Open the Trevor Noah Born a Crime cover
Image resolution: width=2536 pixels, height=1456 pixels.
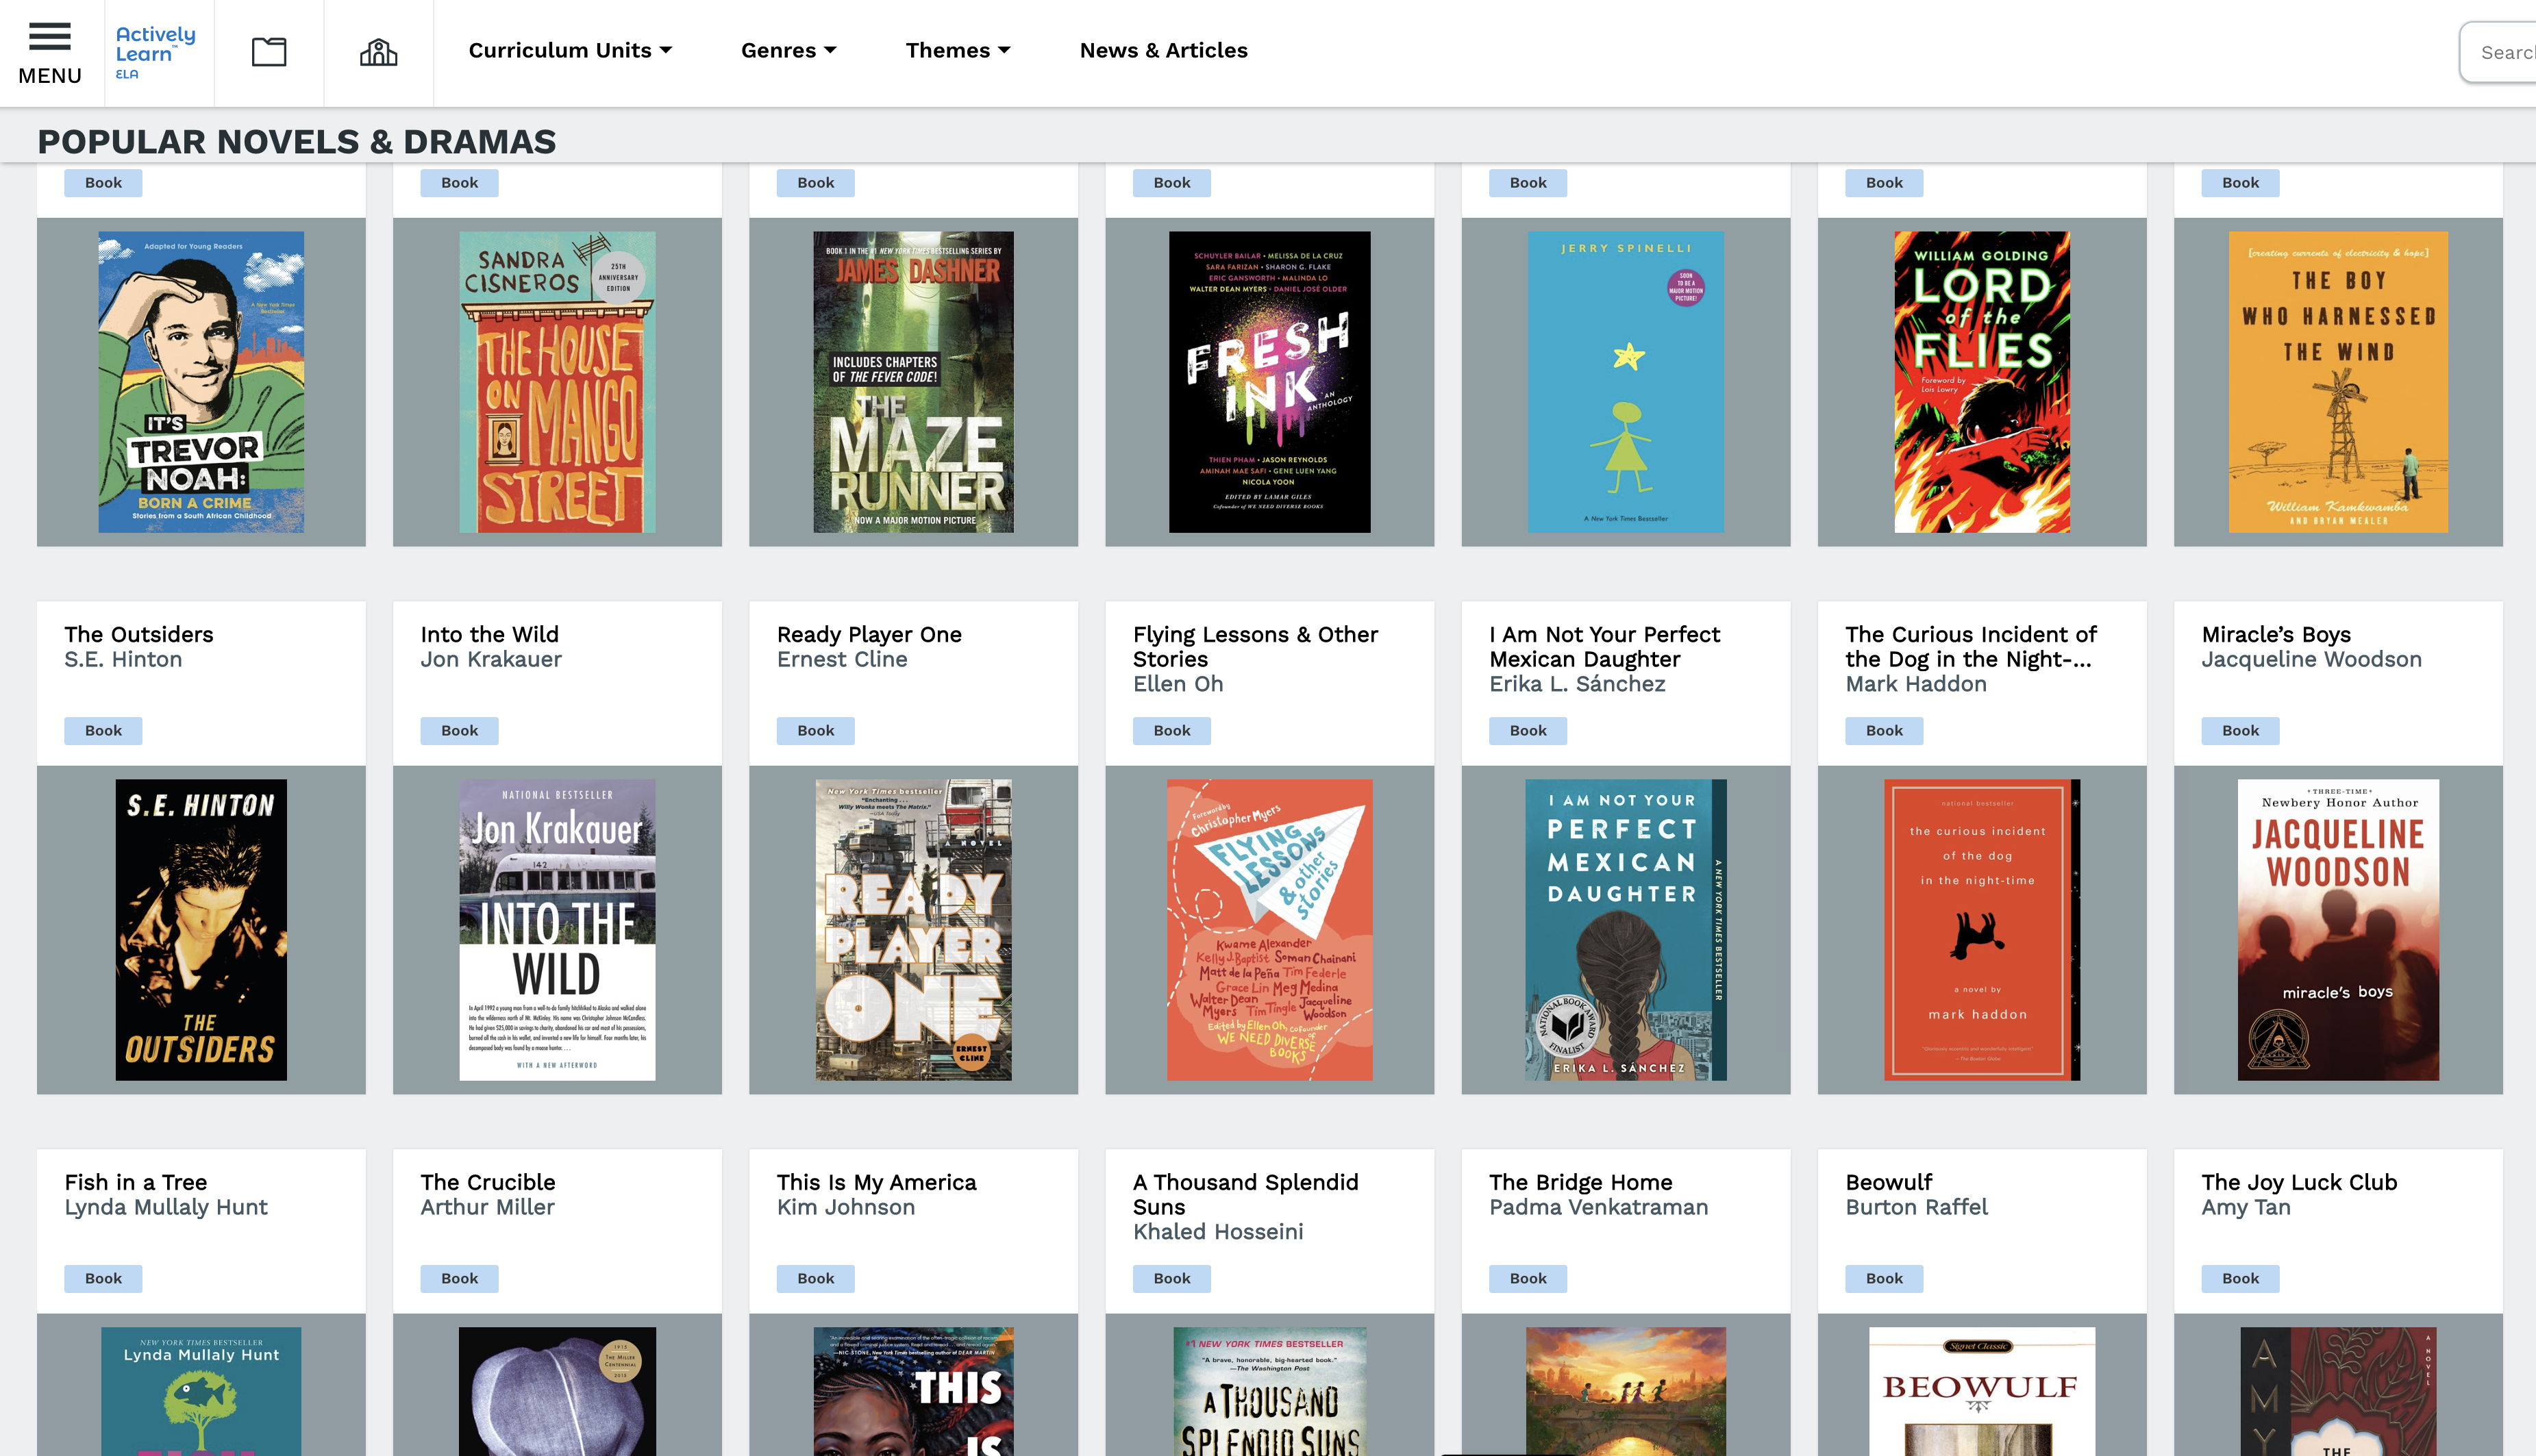(201, 382)
